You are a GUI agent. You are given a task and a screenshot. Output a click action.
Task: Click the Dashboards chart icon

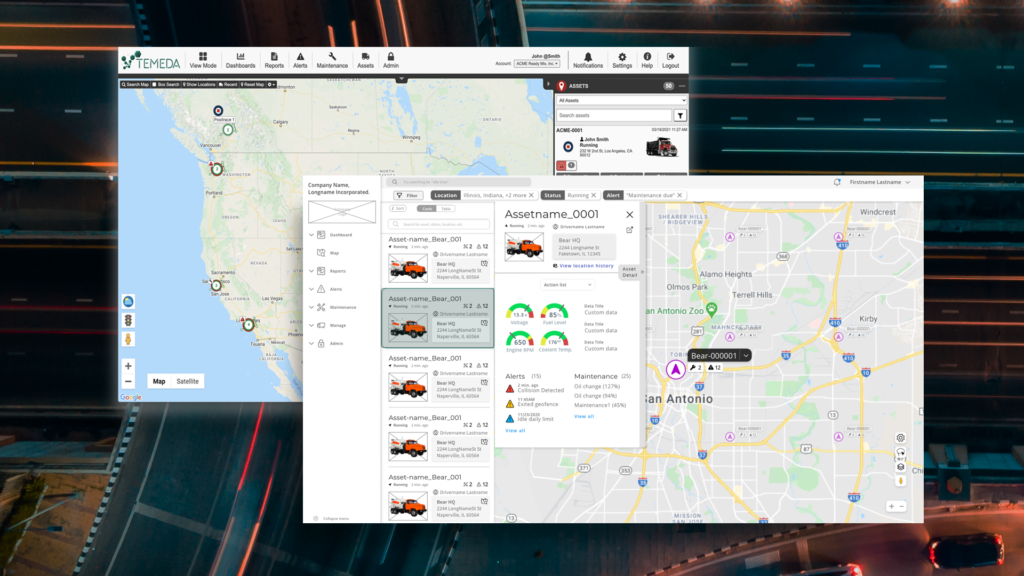pos(240,58)
